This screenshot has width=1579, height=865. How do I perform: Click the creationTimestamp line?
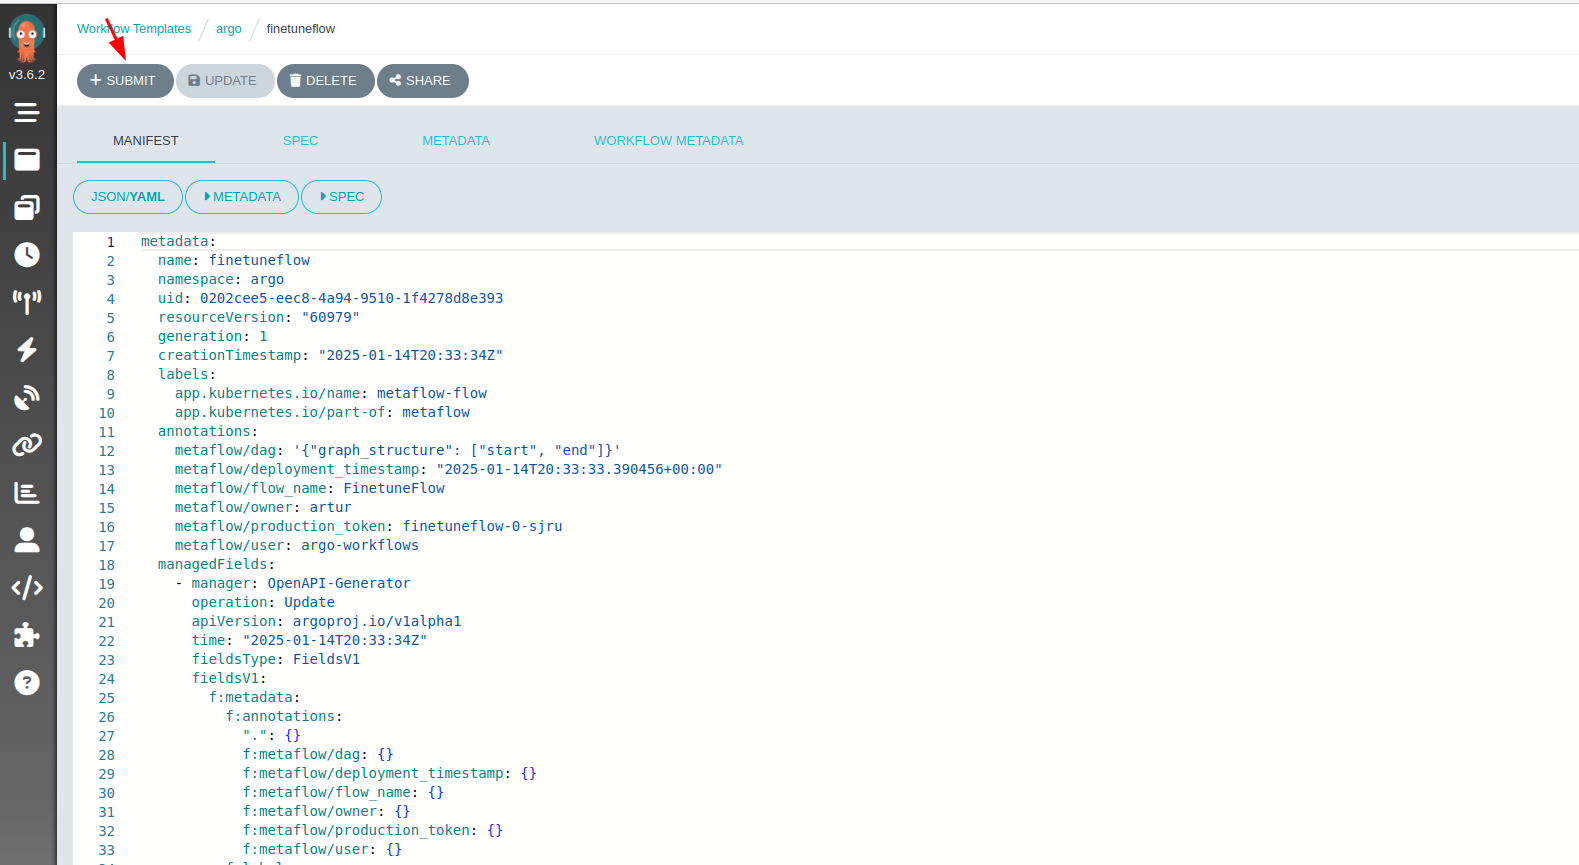click(x=330, y=355)
